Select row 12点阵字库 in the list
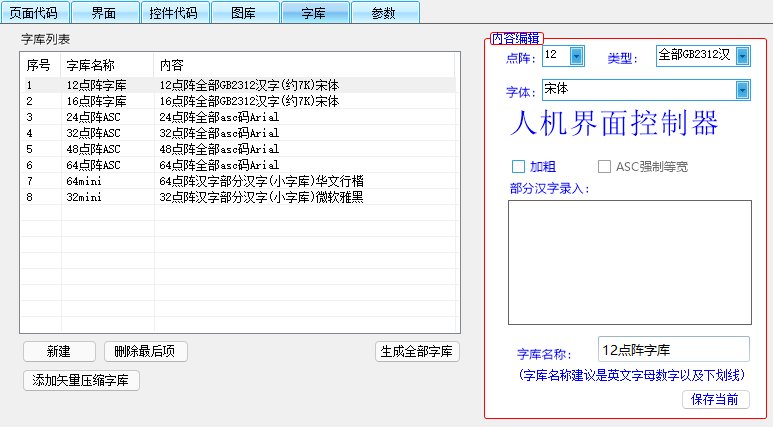 click(x=240, y=85)
